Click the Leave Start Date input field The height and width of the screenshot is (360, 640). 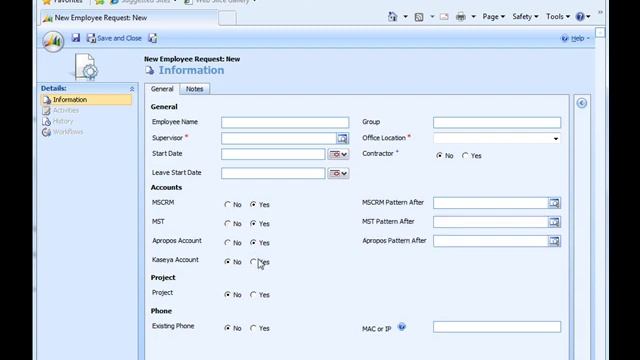(273, 173)
